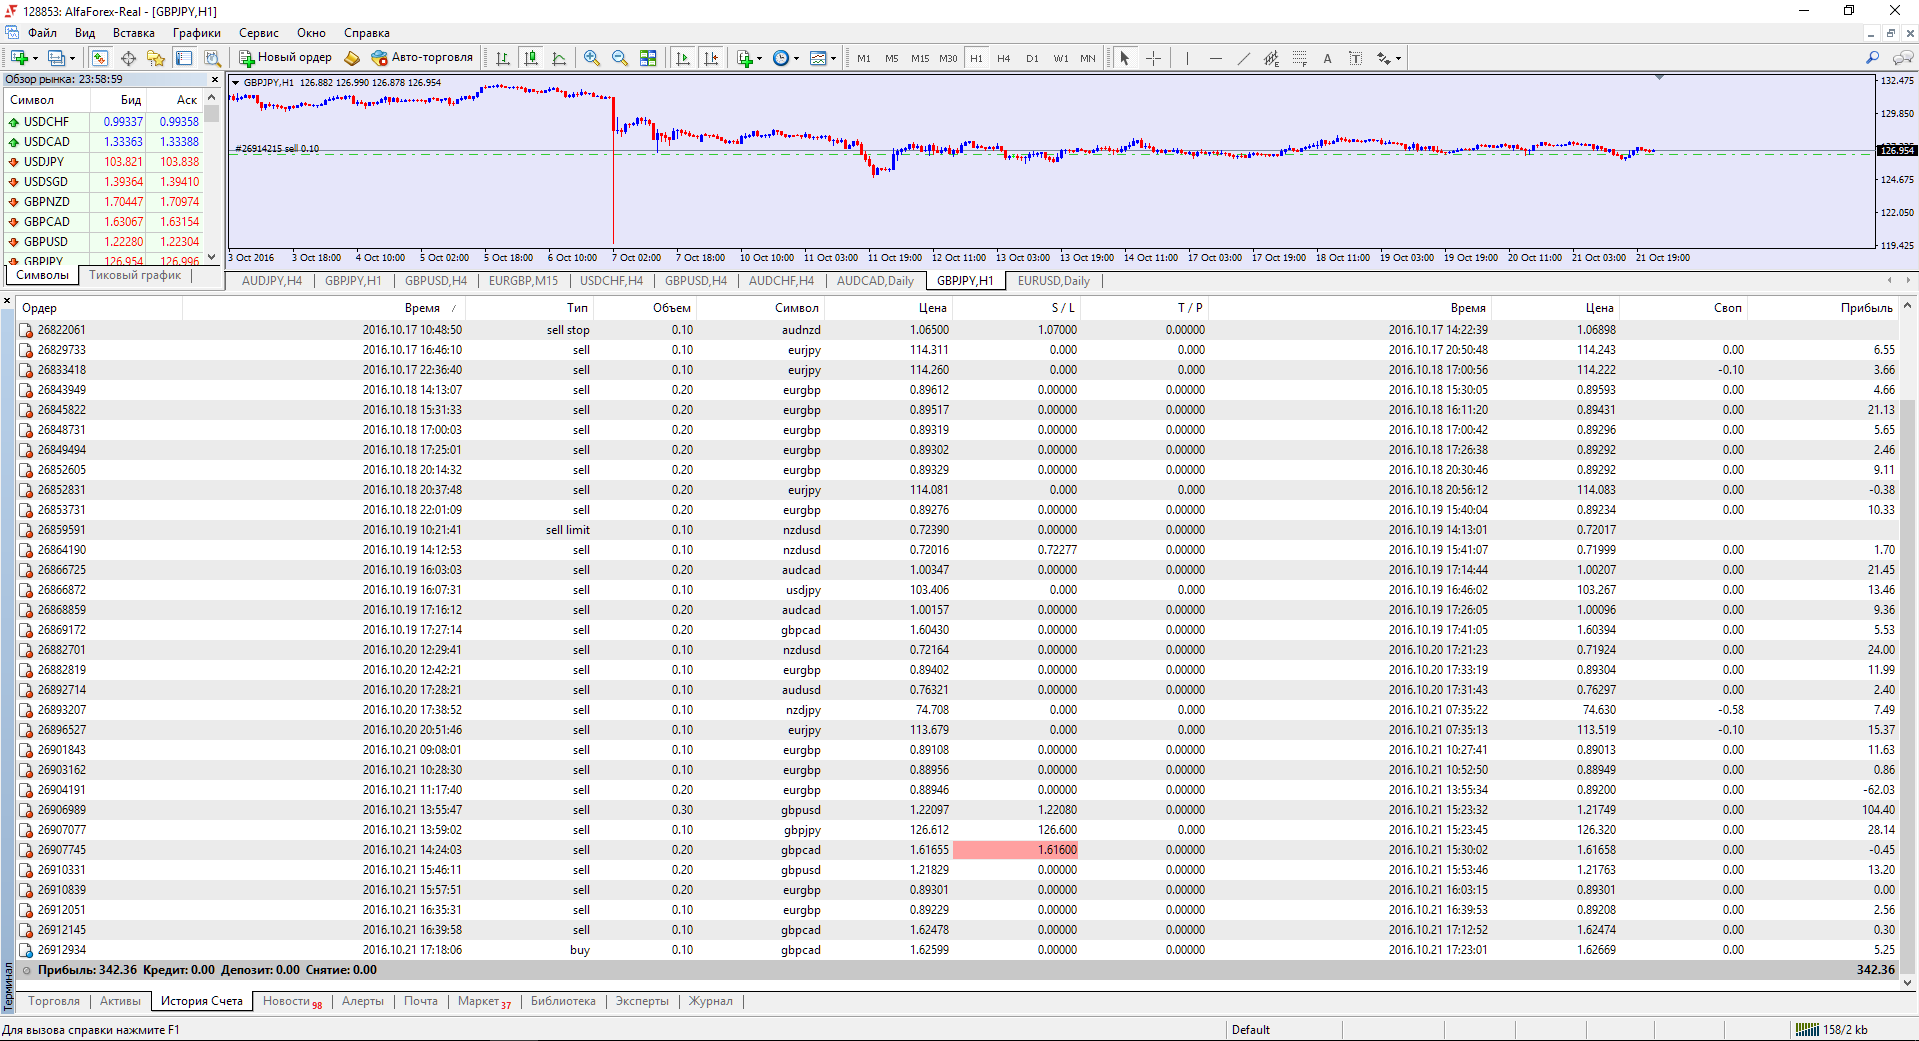Image resolution: width=1919 pixels, height=1041 pixels.
Task: Open the Тиковый график tab
Action: (x=135, y=276)
